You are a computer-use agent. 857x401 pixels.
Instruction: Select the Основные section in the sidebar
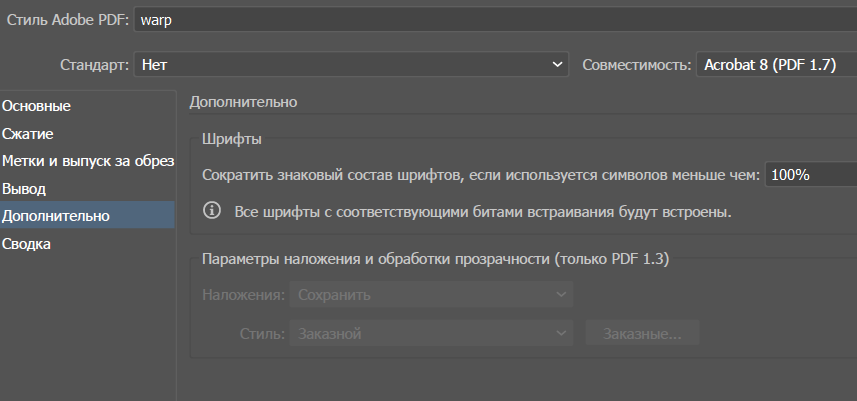37,106
